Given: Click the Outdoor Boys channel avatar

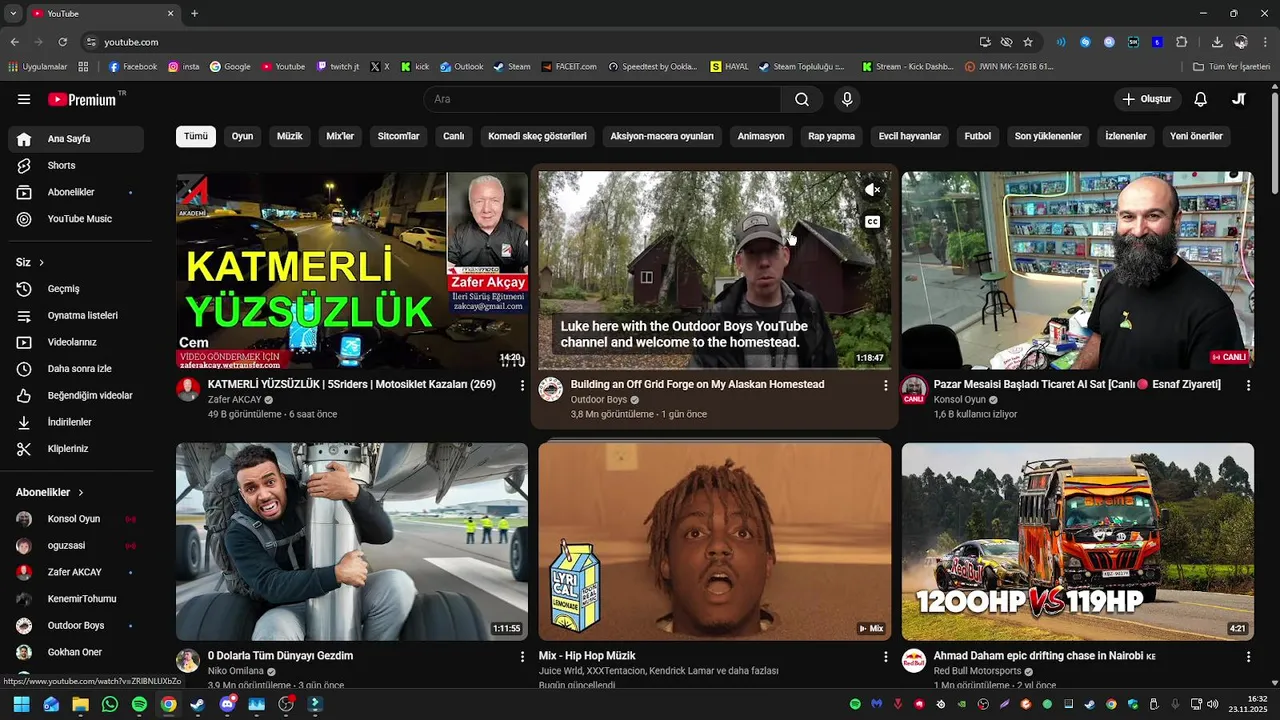Looking at the screenshot, I should [551, 390].
